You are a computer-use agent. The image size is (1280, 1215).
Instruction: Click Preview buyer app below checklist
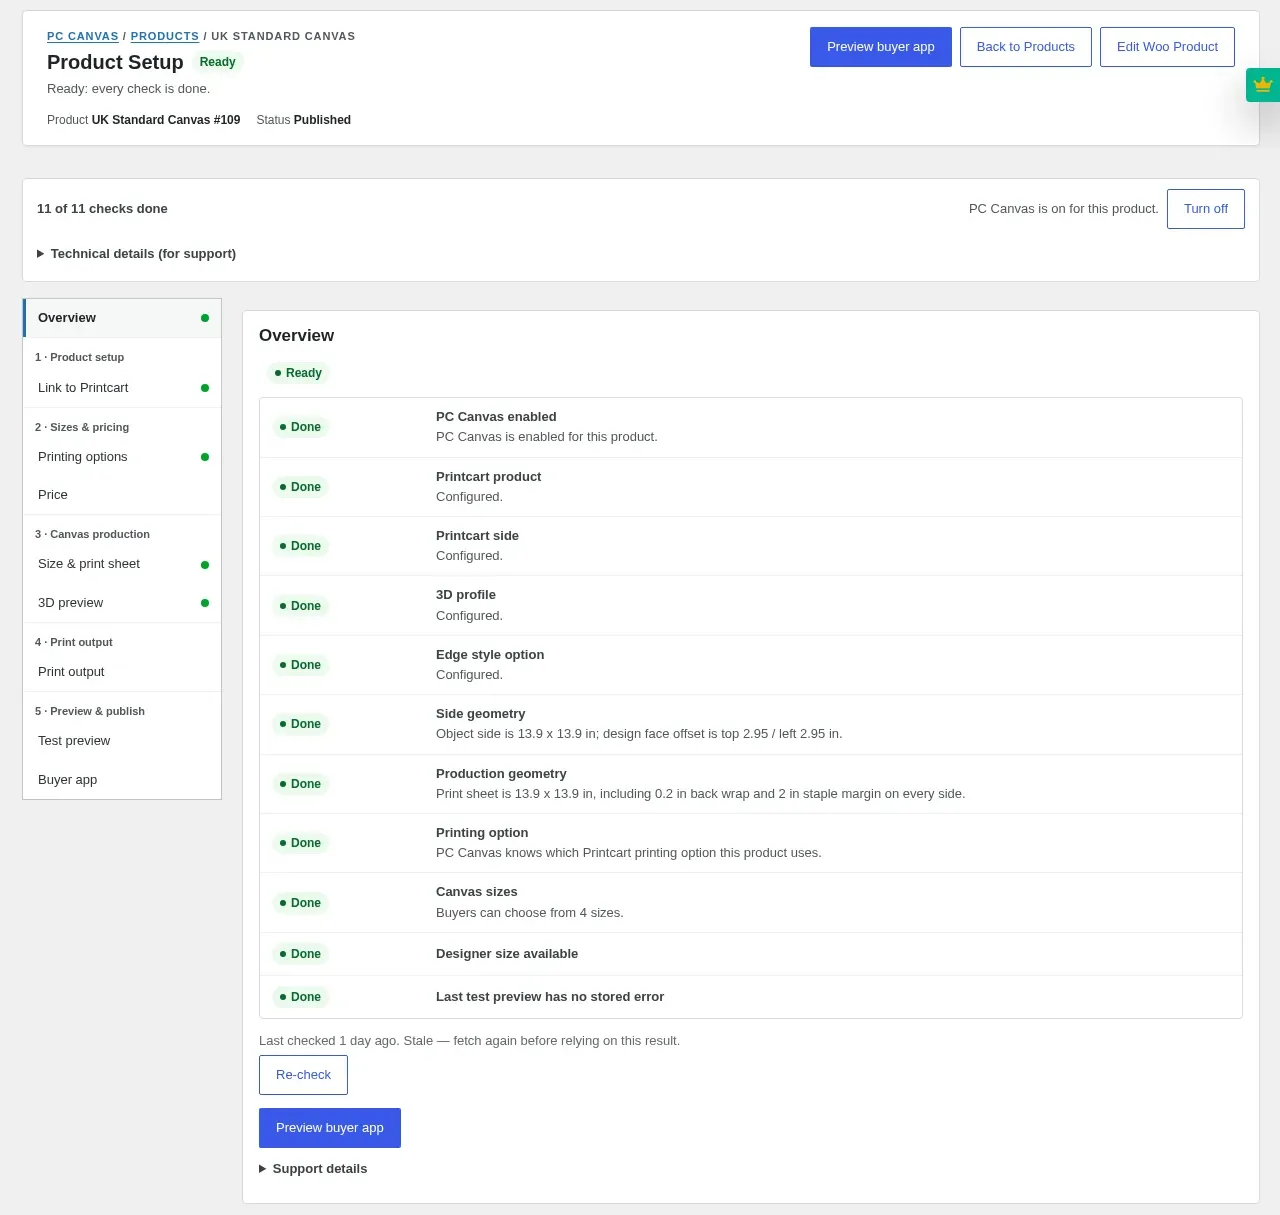tap(330, 1128)
